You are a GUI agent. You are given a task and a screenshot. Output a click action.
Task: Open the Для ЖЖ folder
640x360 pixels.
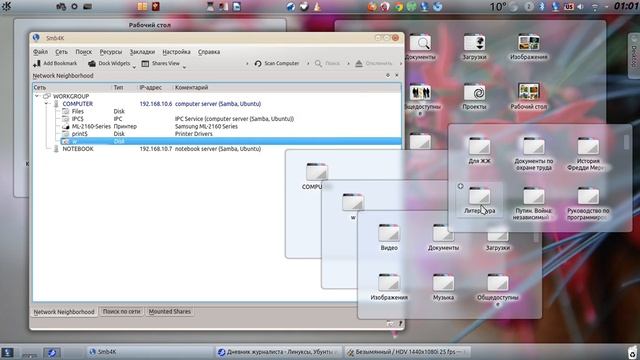[x=479, y=150]
